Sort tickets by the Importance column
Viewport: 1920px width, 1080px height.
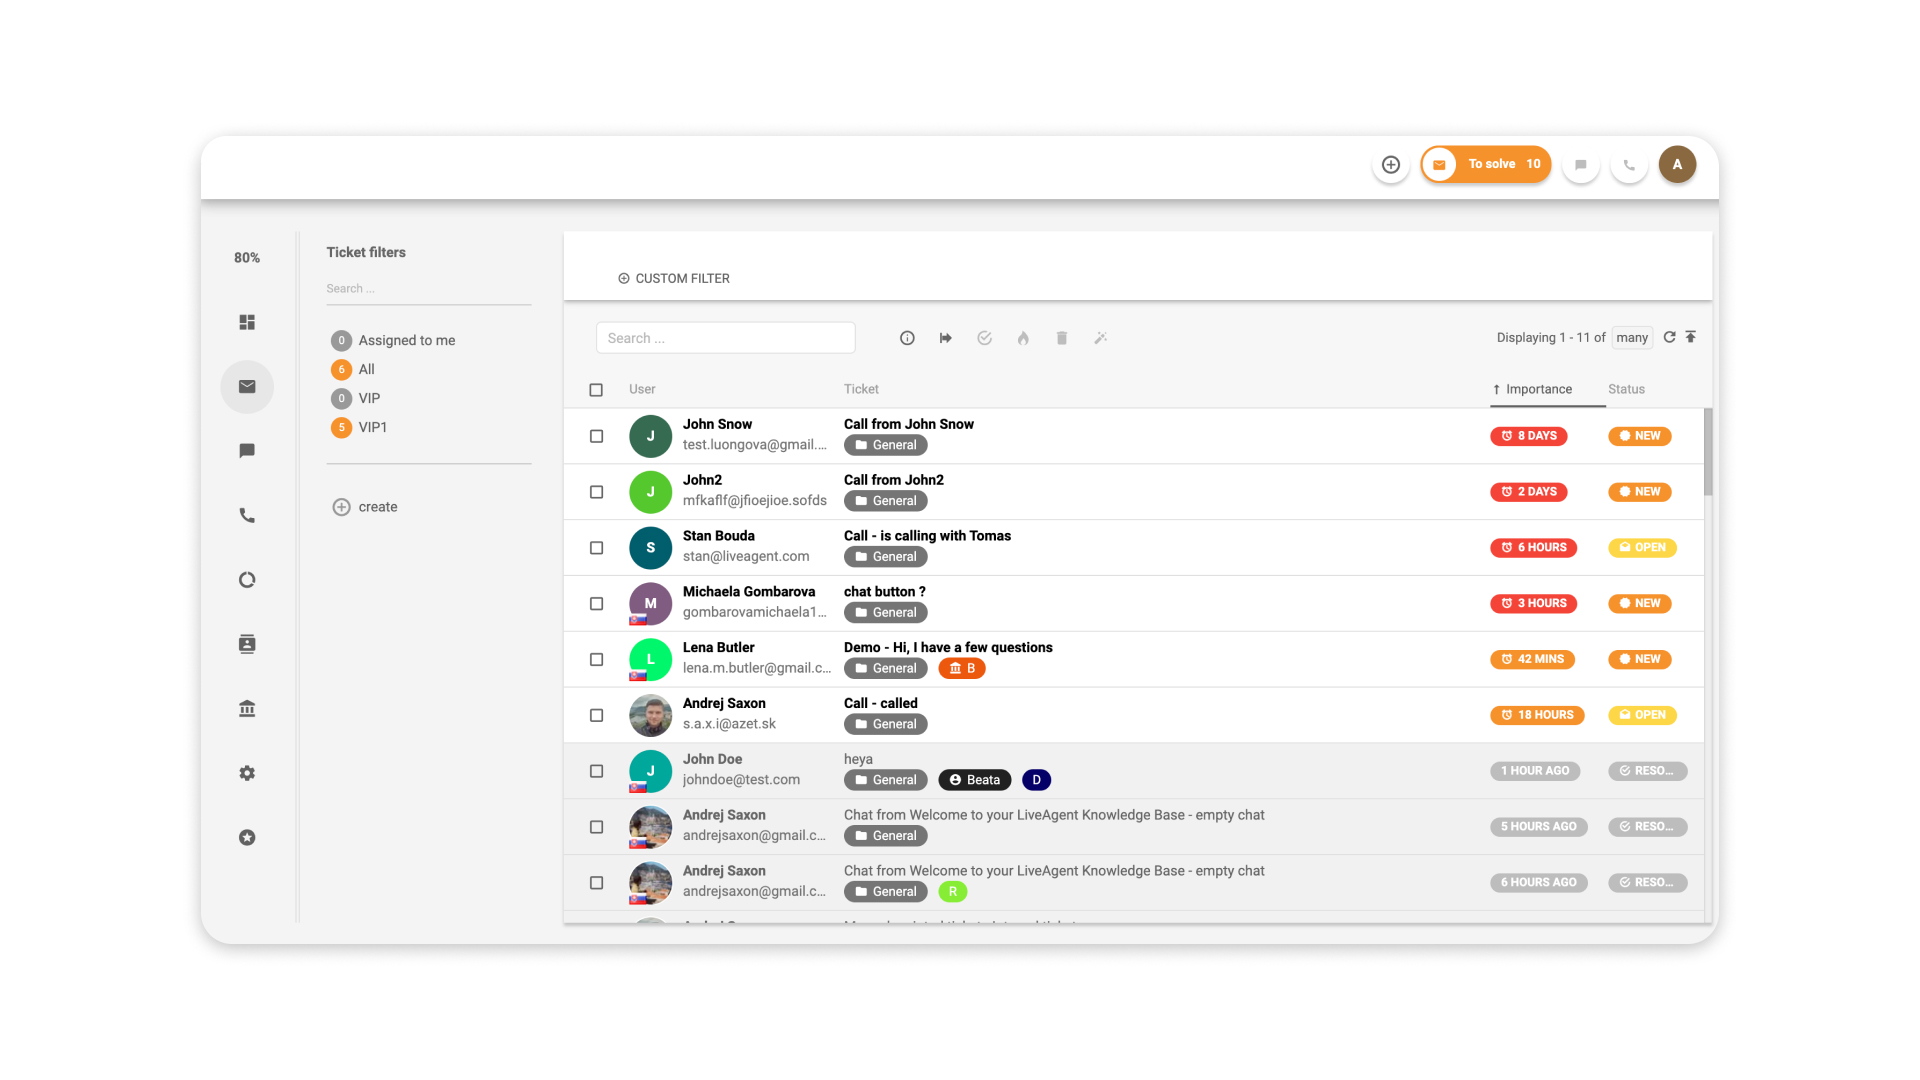tap(1538, 389)
